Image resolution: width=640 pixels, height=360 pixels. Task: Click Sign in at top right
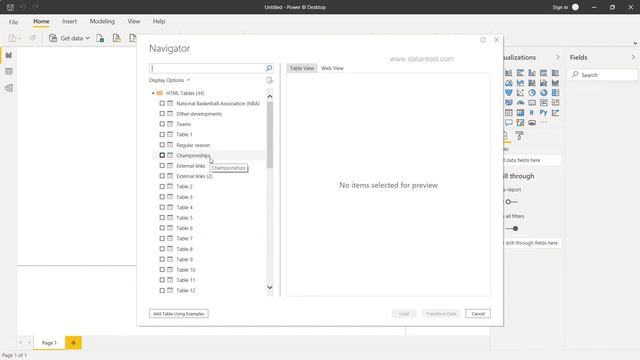click(x=560, y=7)
